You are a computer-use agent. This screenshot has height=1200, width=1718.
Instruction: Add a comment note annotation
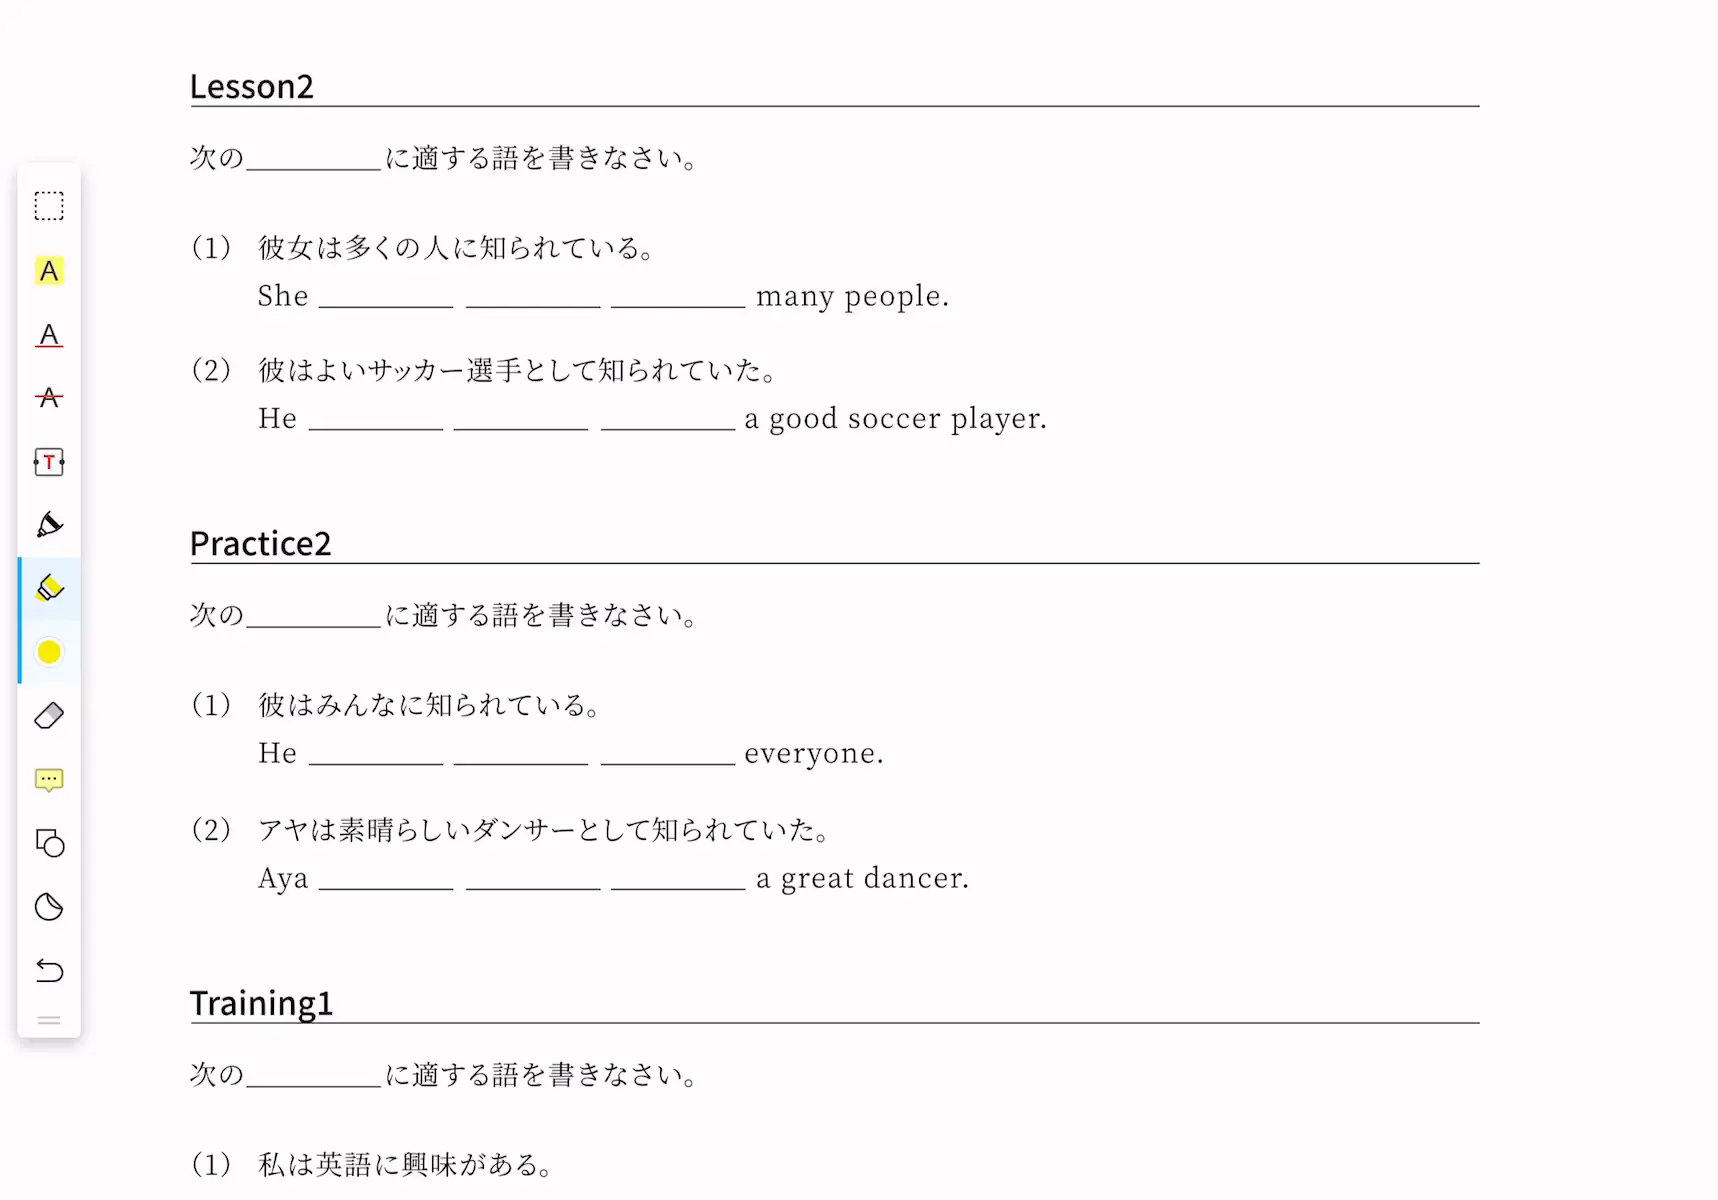click(49, 780)
